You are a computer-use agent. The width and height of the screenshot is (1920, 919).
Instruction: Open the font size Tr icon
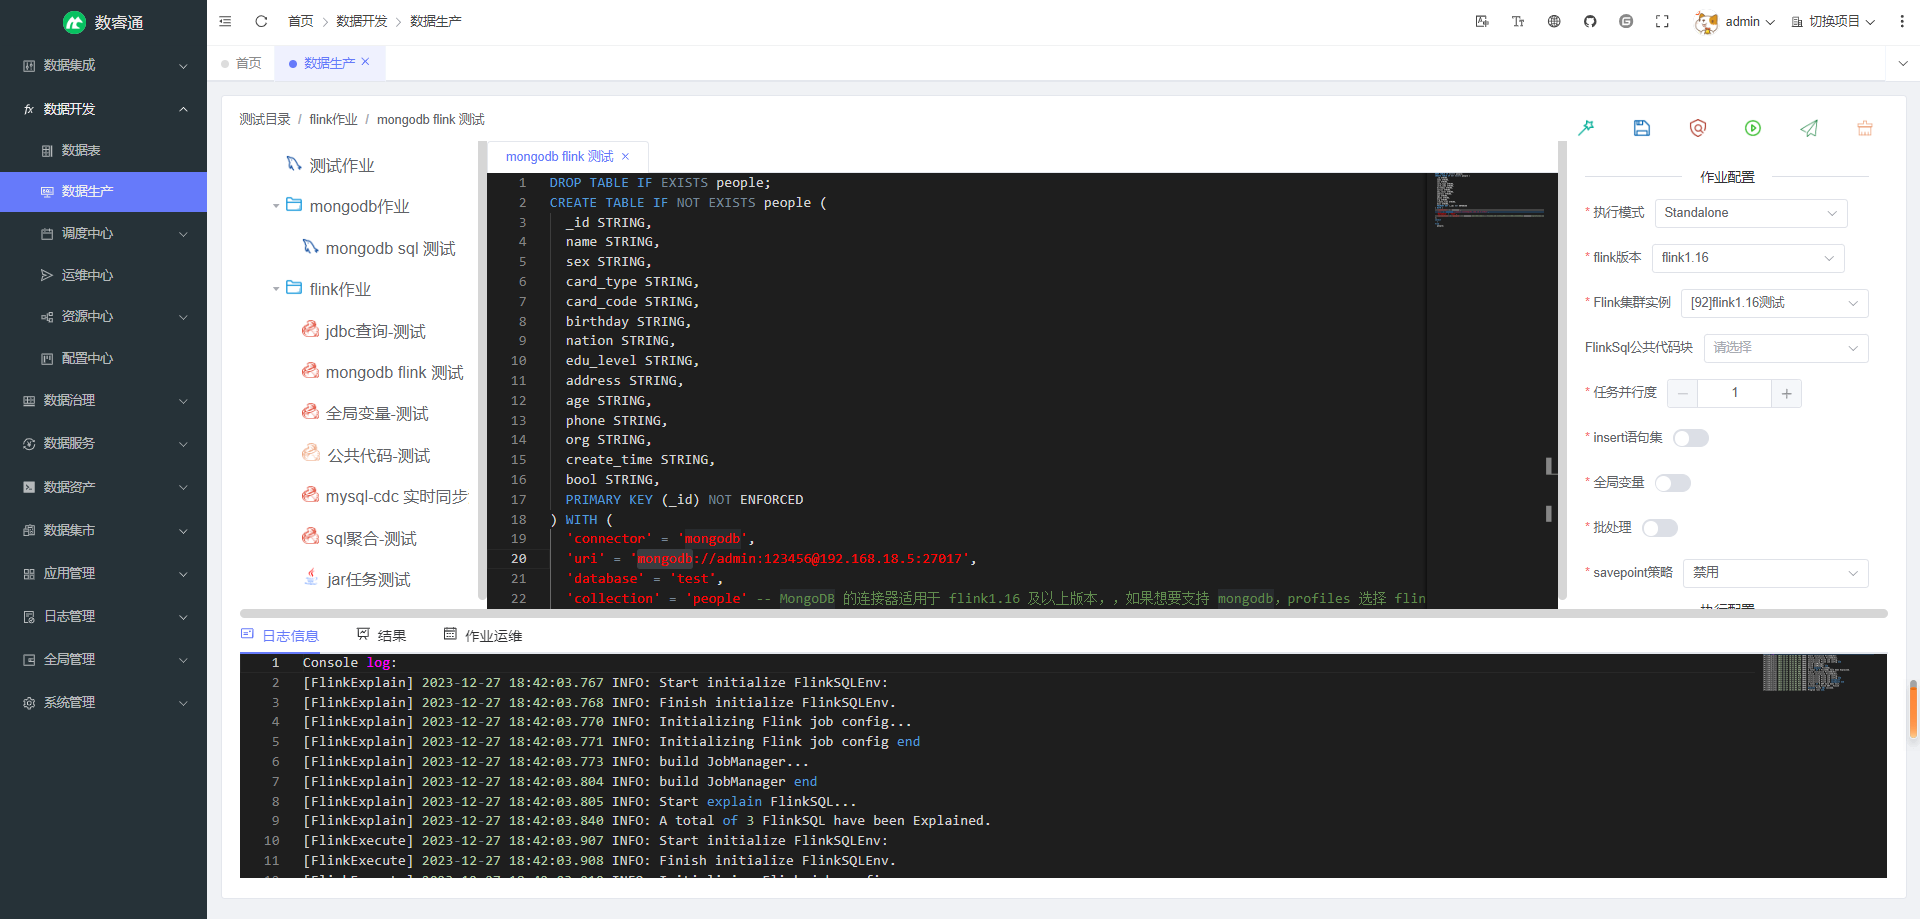1518,21
